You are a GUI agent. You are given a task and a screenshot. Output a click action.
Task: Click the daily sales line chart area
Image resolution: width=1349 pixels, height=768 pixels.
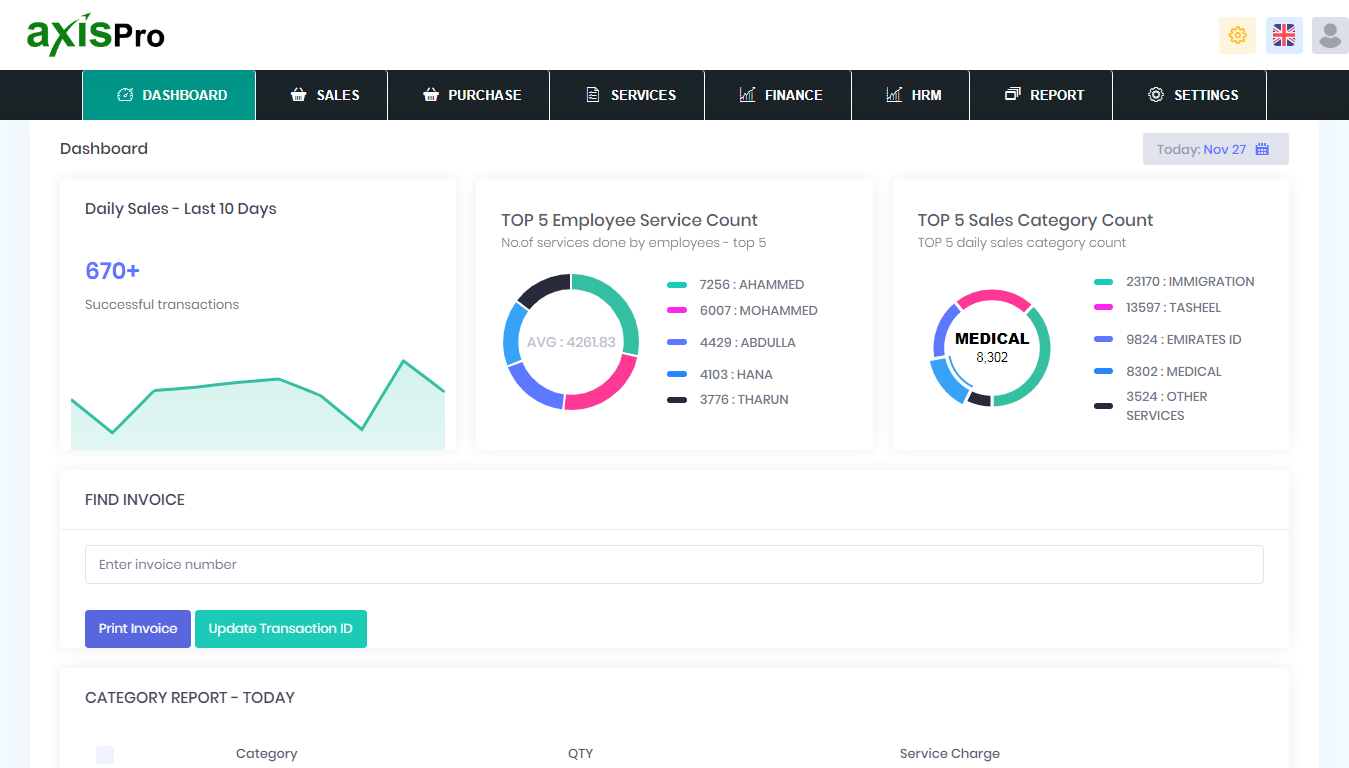tap(258, 405)
